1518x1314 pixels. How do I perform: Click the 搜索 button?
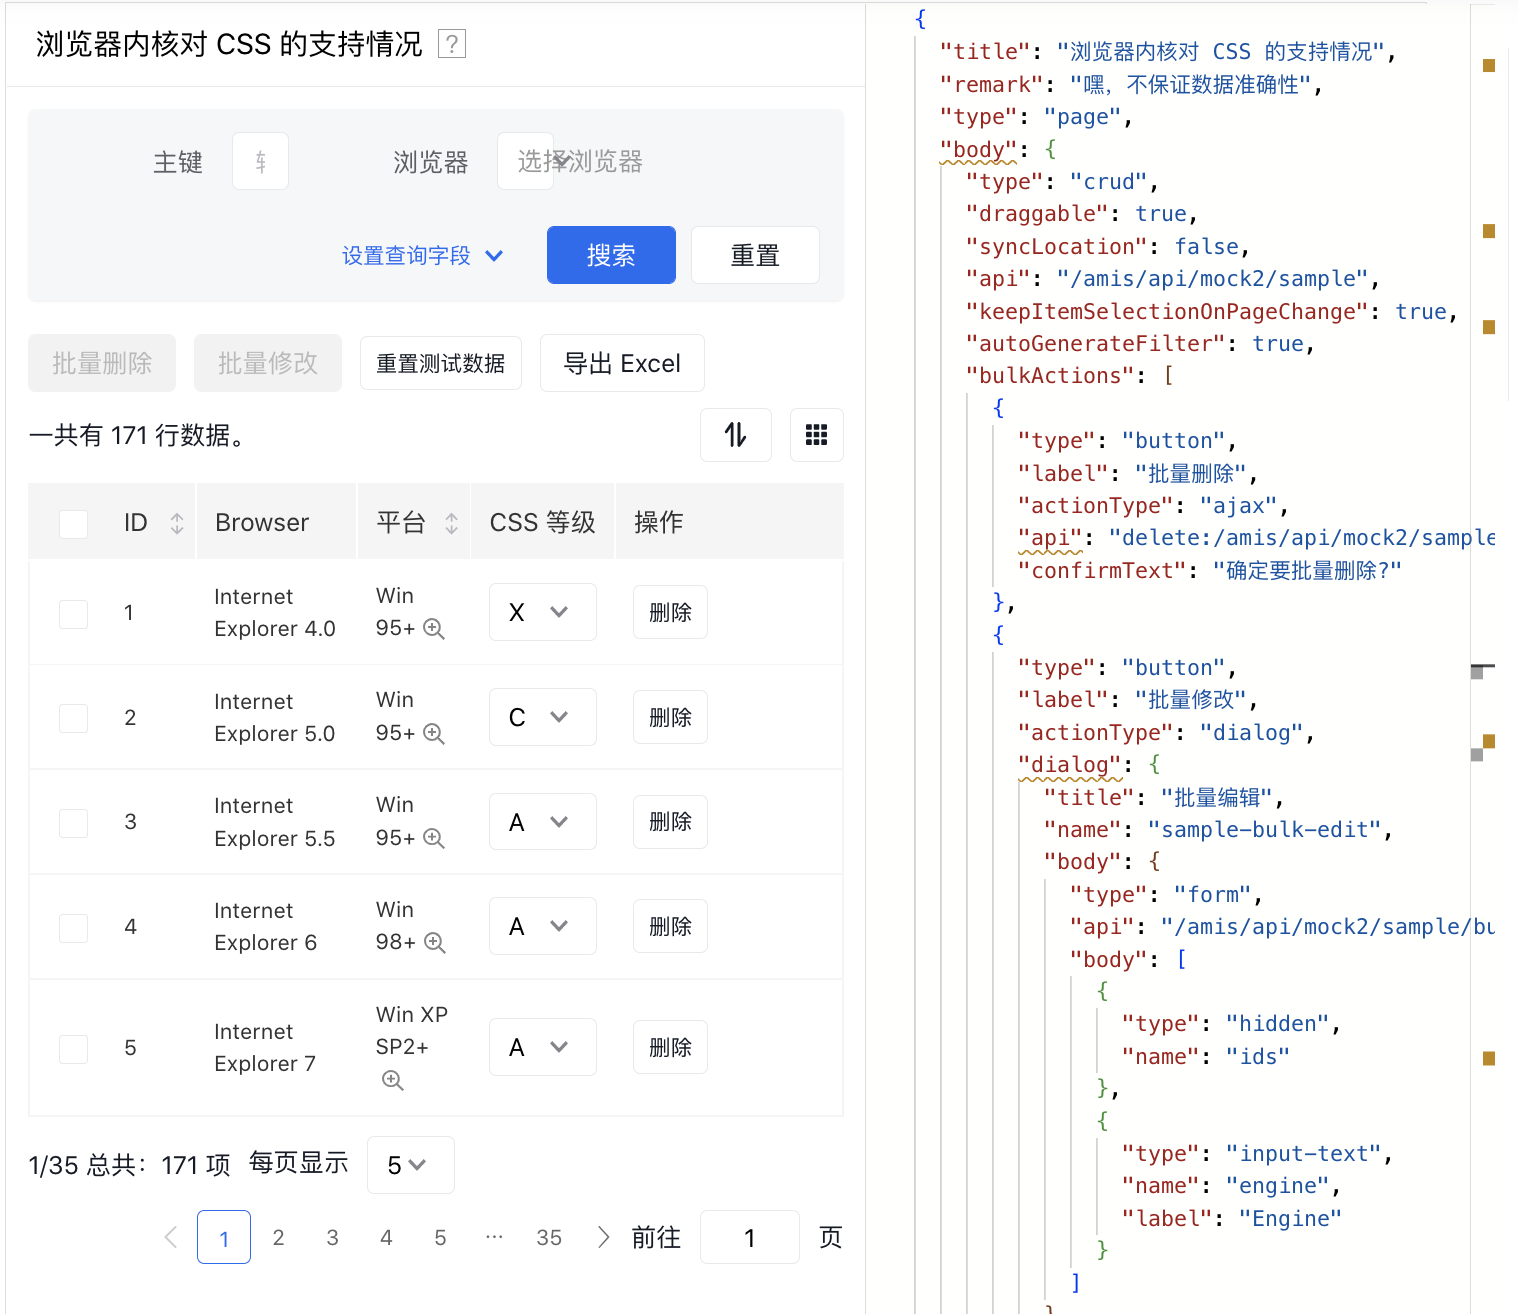click(x=611, y=255)
